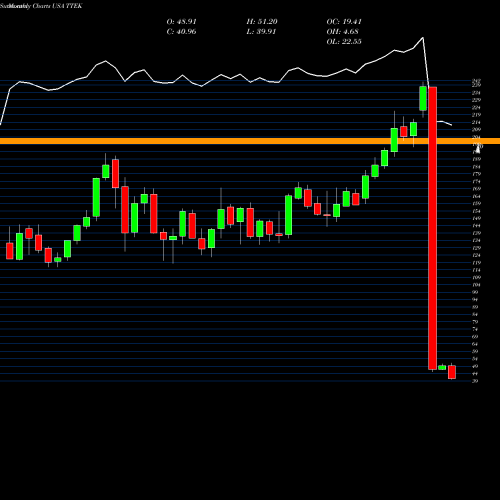Viewport: 500px width, 500px height.
Task: Select the OL: 22.55 reading
Action: (344, 42)
